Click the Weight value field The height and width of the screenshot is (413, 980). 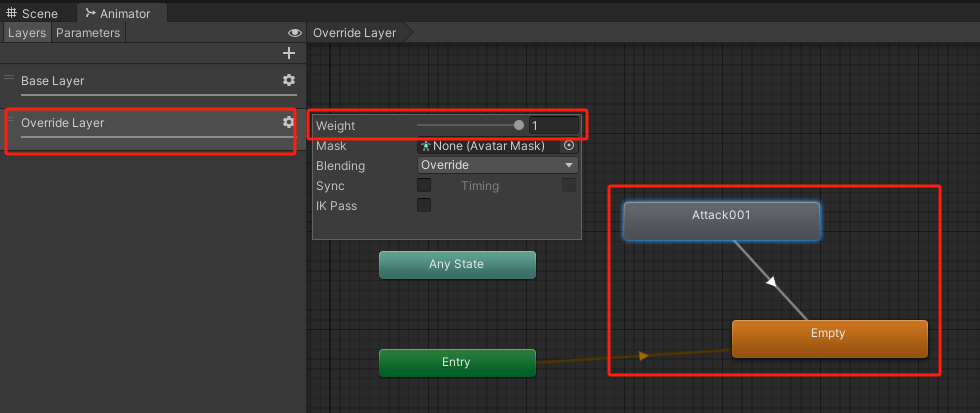(554, 126)
